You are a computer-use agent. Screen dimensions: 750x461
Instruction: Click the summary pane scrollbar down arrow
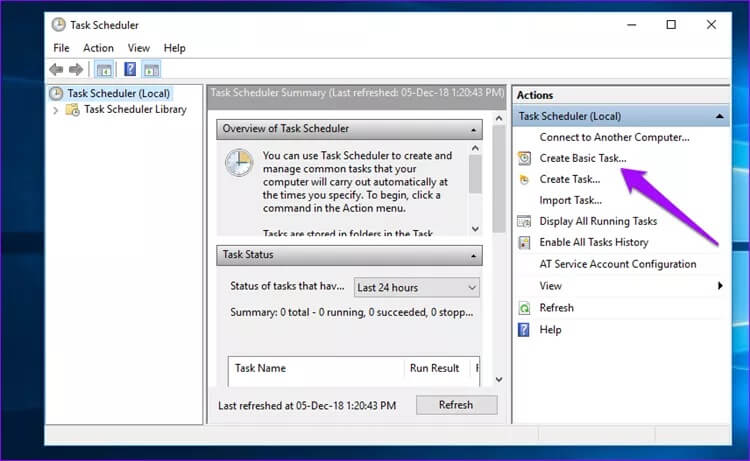click(x=499, y=380)
